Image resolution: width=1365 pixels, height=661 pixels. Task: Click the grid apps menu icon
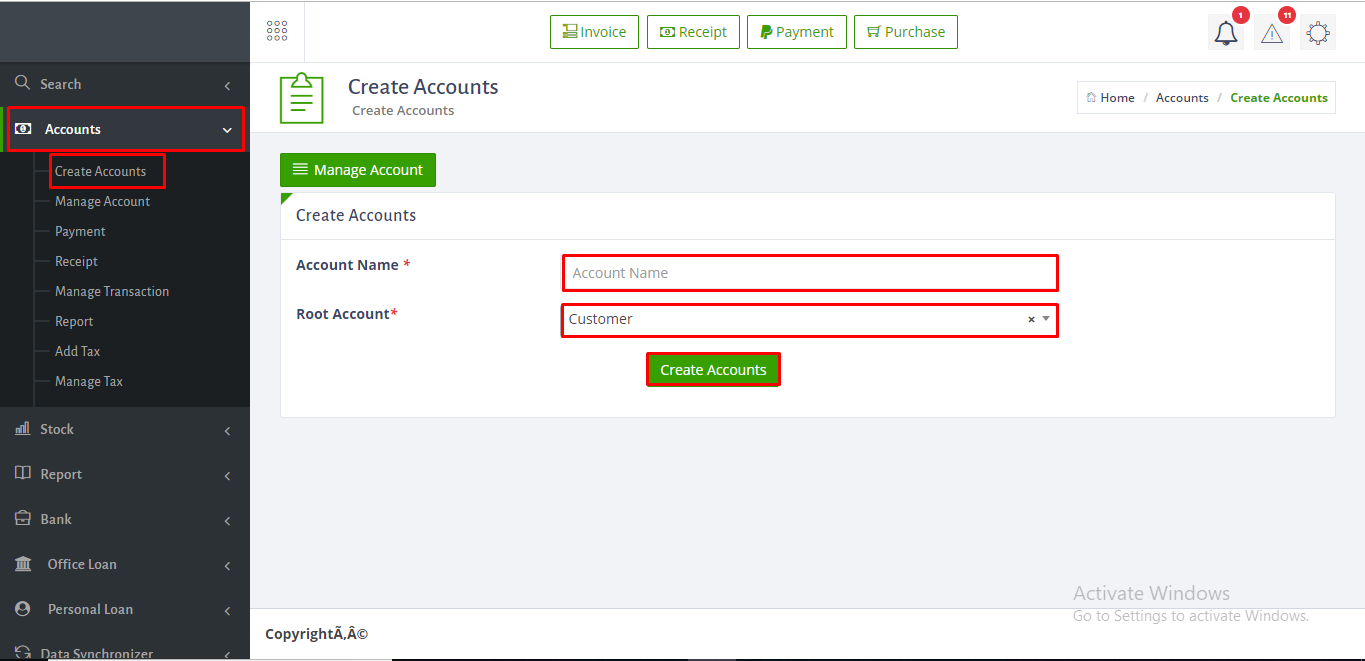point(277,31)
